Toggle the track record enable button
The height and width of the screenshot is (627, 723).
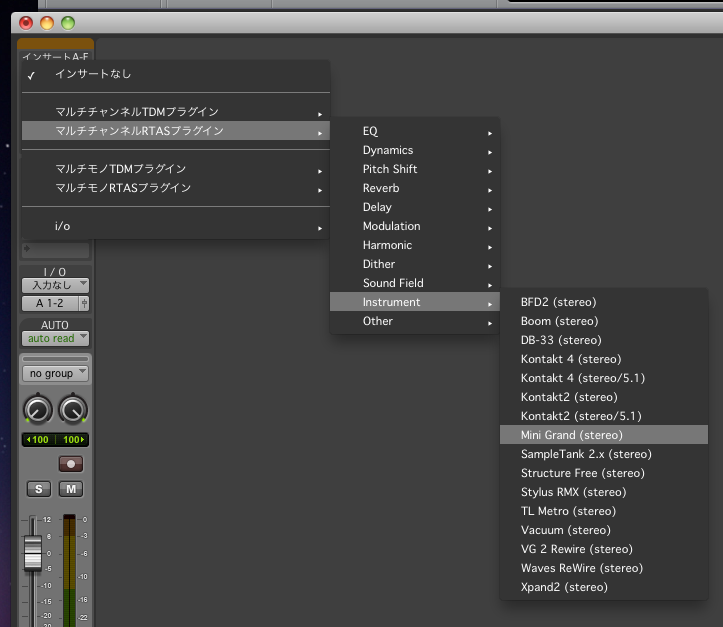tap(71, 464)
